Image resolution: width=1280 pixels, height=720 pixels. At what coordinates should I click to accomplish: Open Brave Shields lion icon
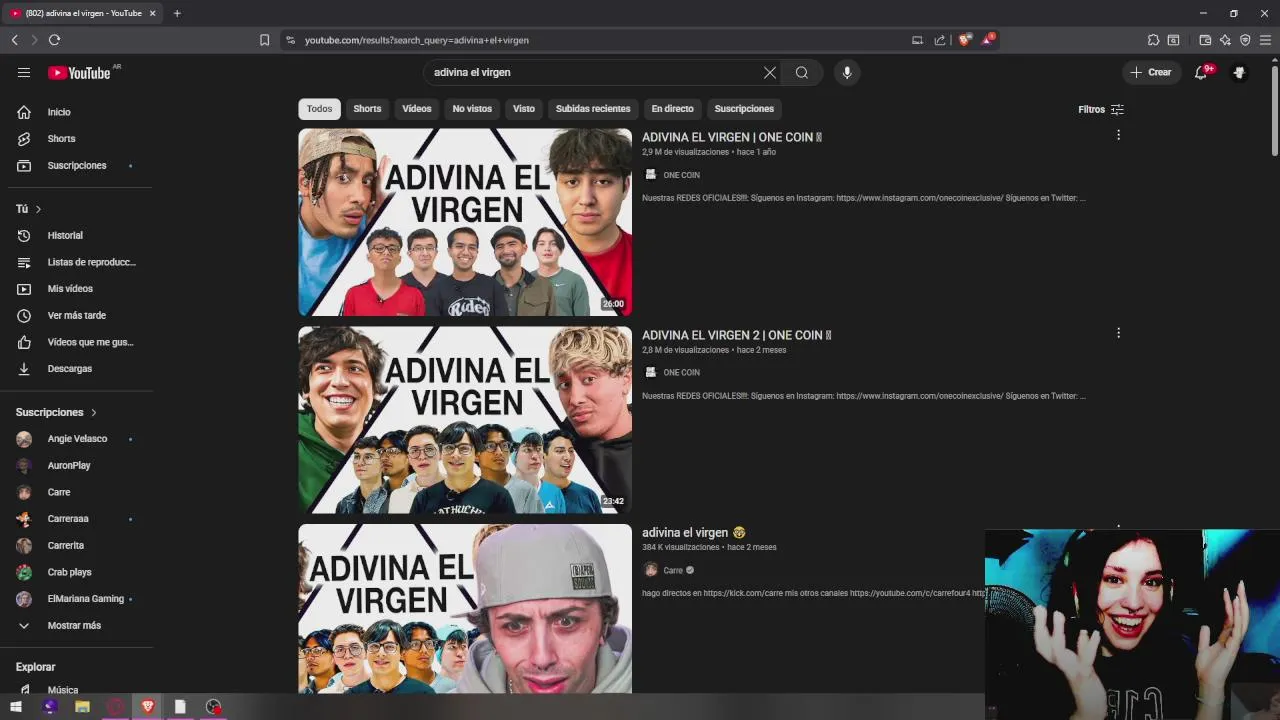[964, 40]
